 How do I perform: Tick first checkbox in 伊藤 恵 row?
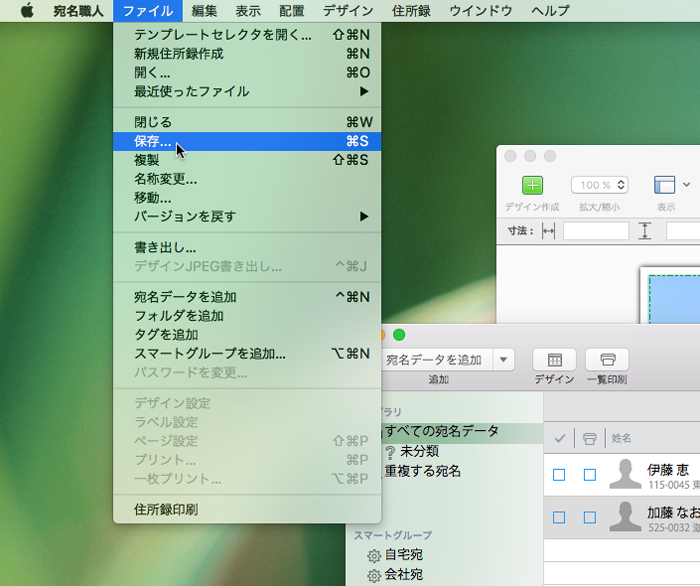[x=559, y=474]
